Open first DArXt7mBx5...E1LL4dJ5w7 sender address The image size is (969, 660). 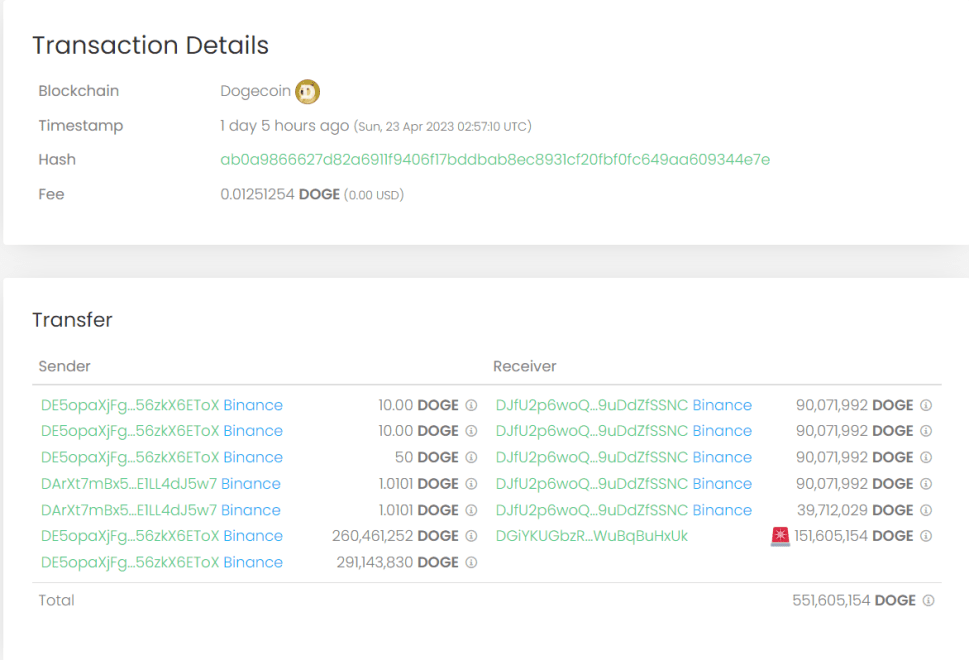click(128, 484)
